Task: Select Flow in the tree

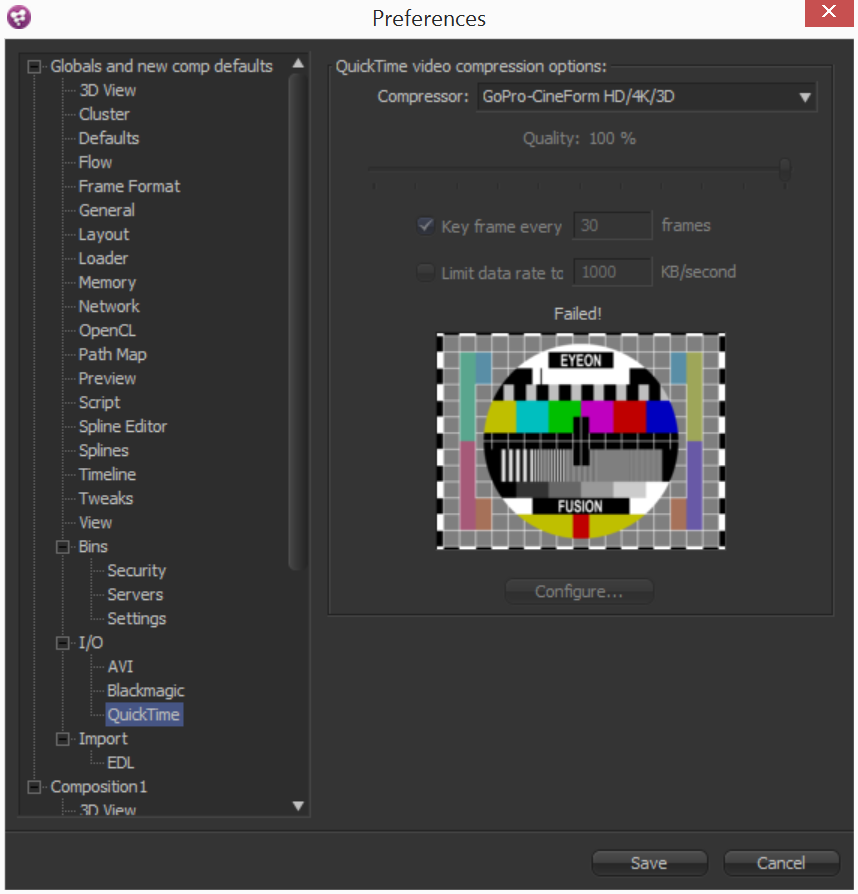Action: click(95, 162)
